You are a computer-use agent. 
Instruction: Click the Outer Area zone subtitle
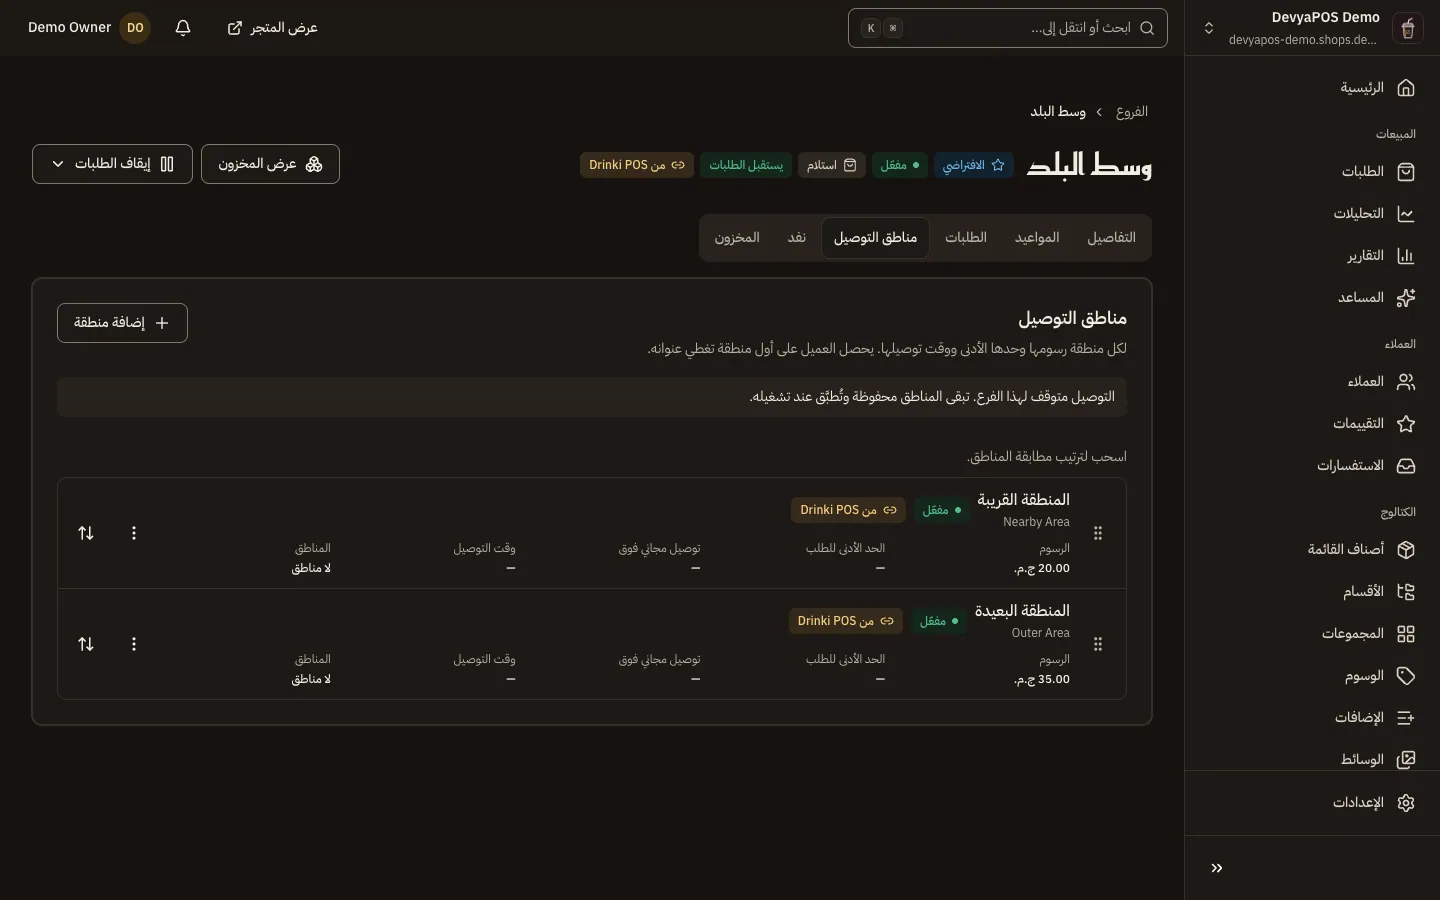pyautogui.click(x=1041, y=633)
